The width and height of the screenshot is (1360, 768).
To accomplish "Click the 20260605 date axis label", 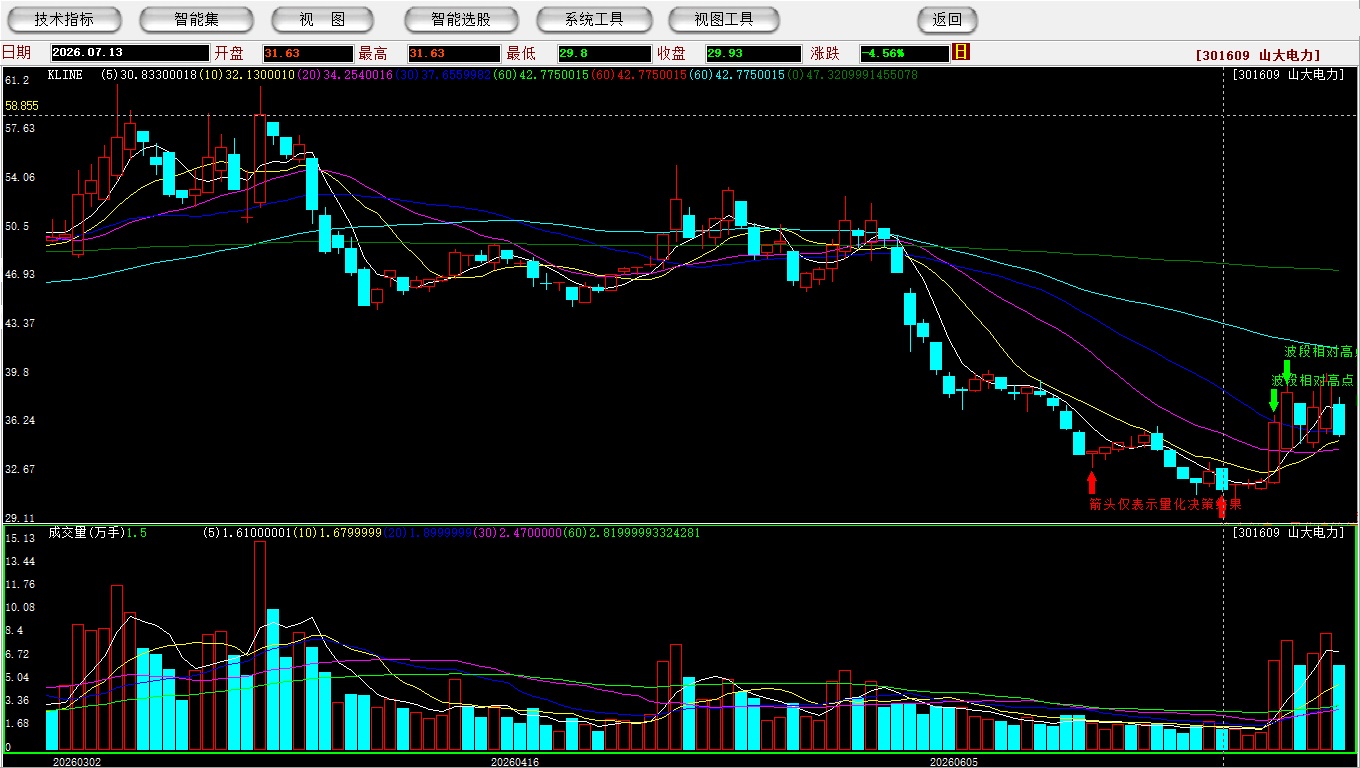I will [x=953, y=762].
